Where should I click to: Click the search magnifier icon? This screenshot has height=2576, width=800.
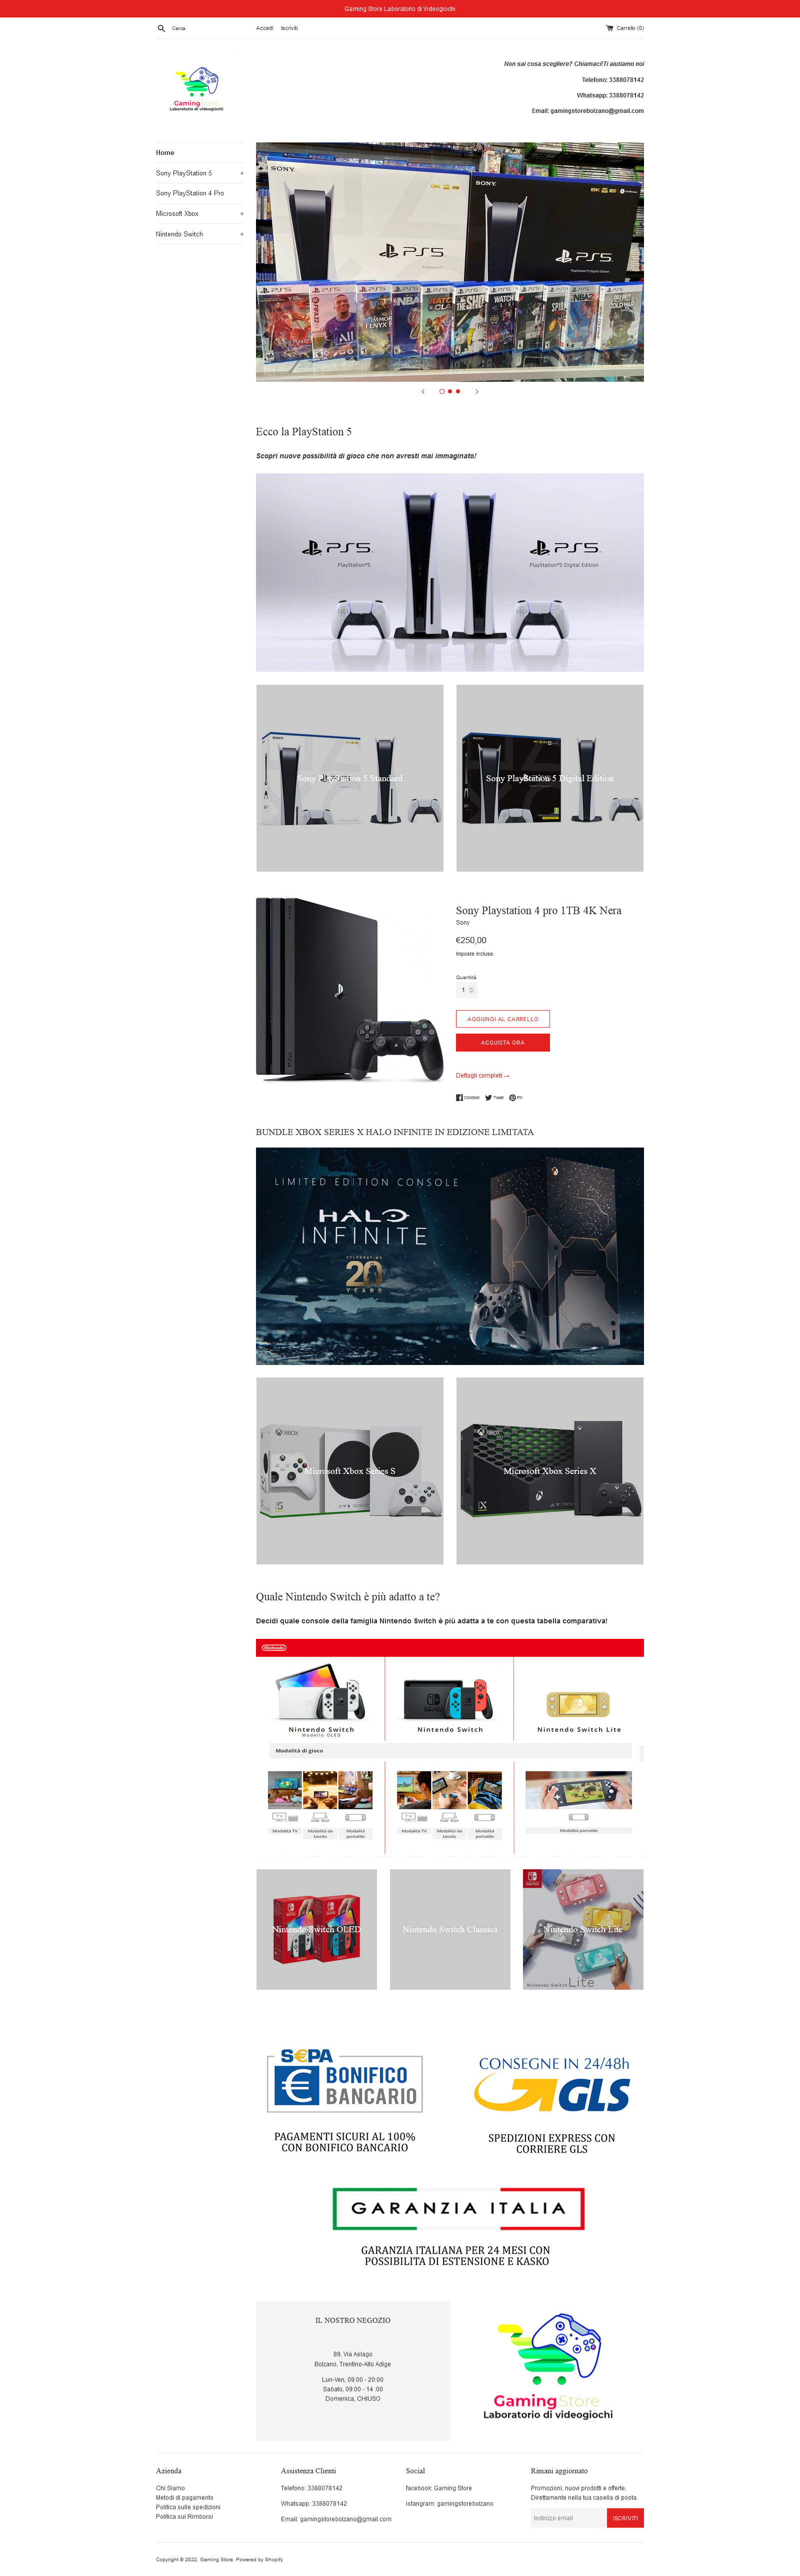pyautogui.click(x=161, y=28)
